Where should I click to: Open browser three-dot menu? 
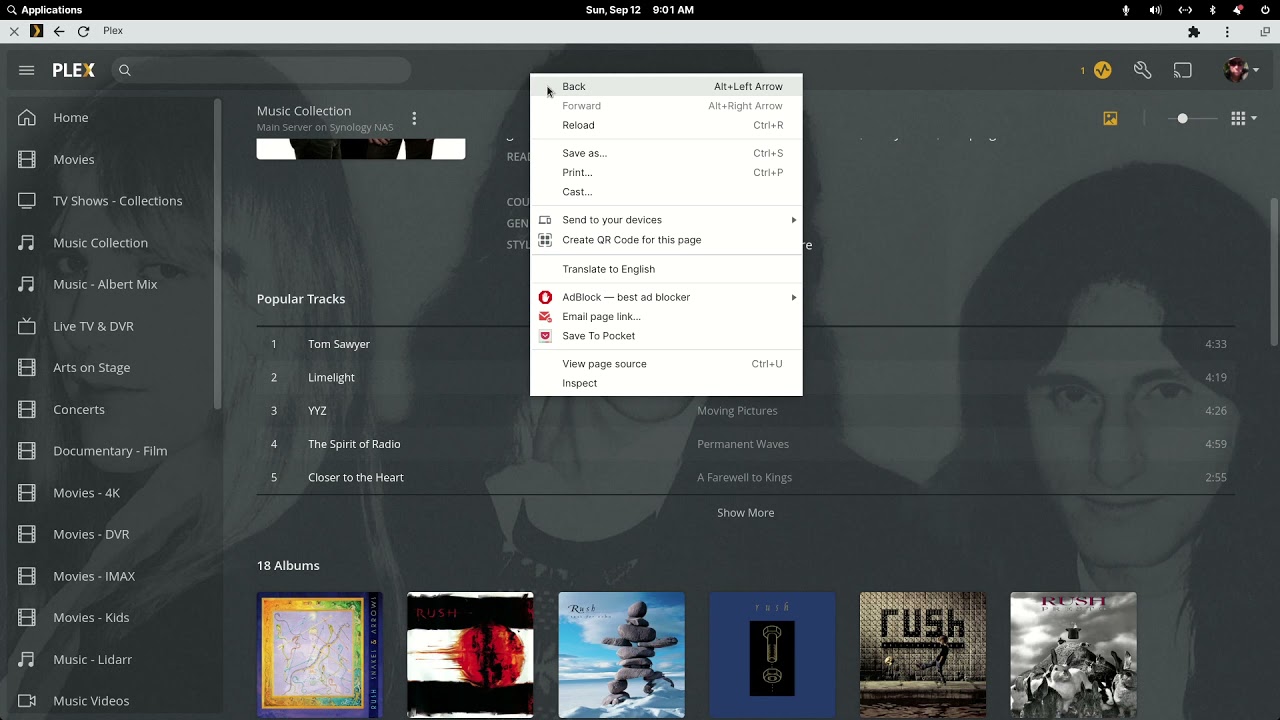pyautogui.click(x=1227, y=32)
